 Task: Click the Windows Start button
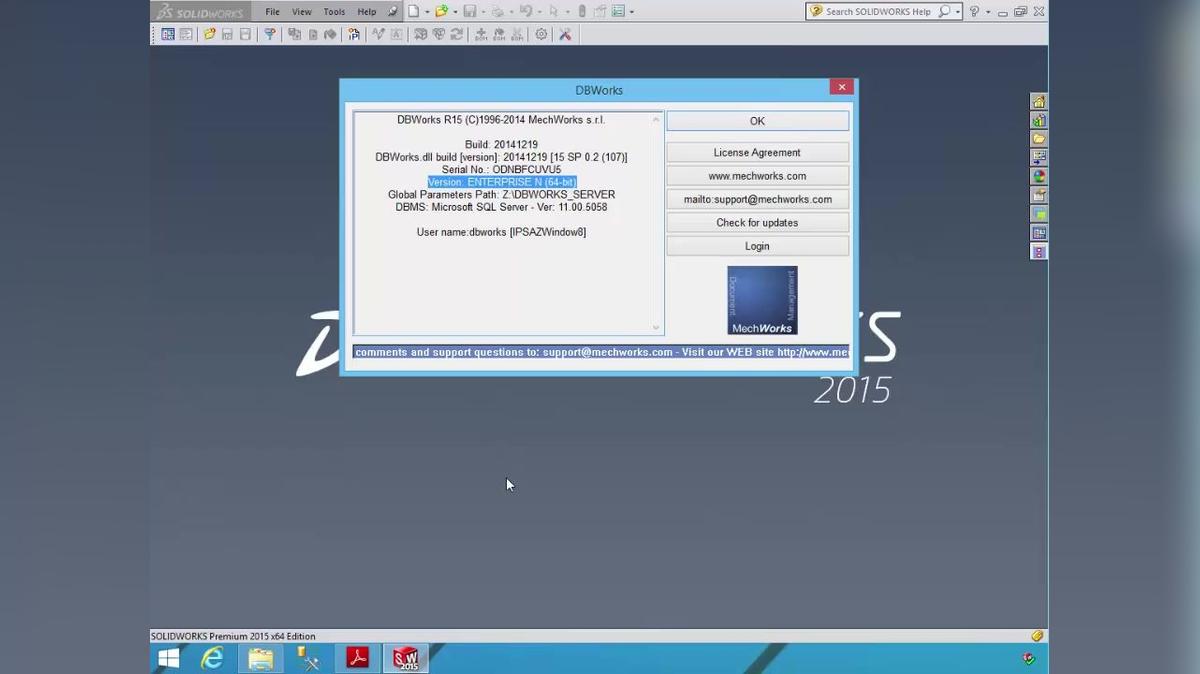[168, 658]
